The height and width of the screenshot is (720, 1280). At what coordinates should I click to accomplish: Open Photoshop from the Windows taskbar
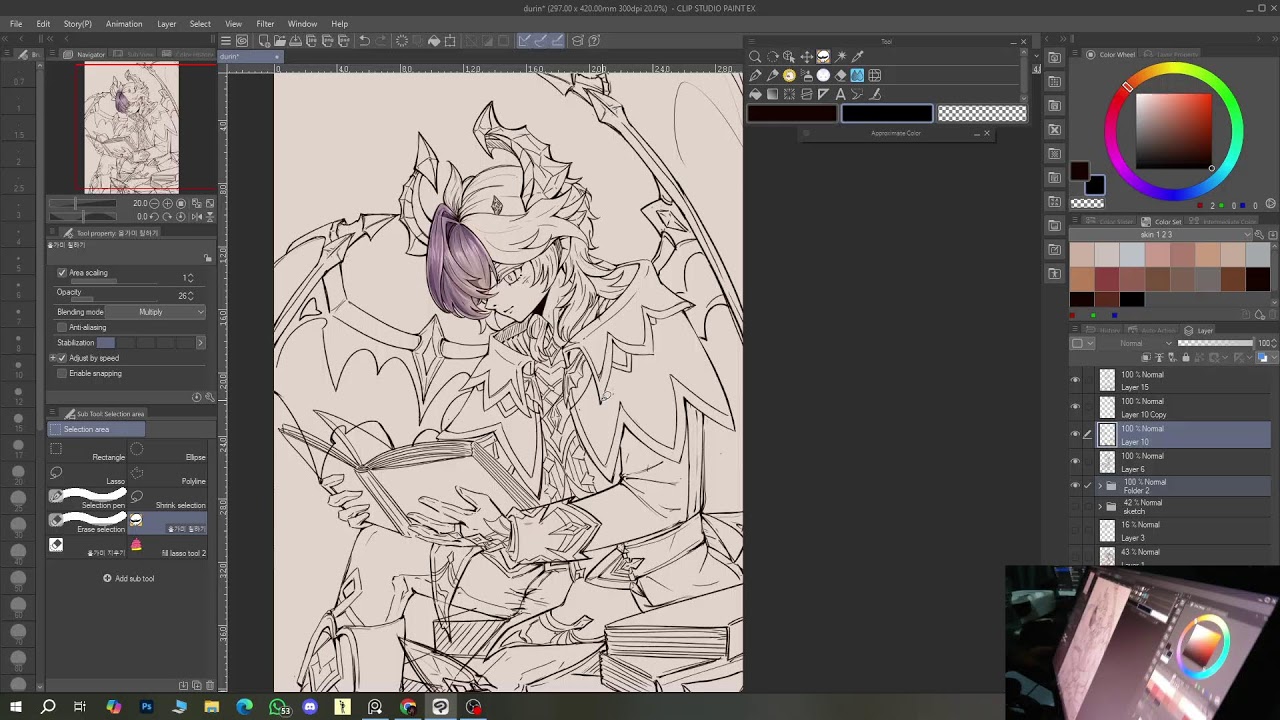[x=146, y=707]
